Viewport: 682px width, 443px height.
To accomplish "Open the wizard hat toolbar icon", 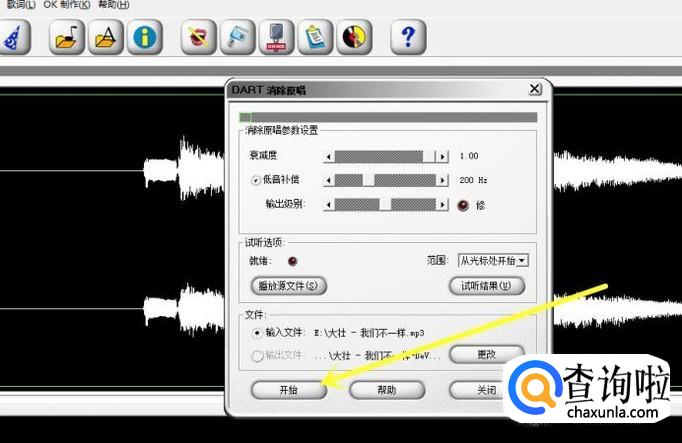I will [14, 37].
